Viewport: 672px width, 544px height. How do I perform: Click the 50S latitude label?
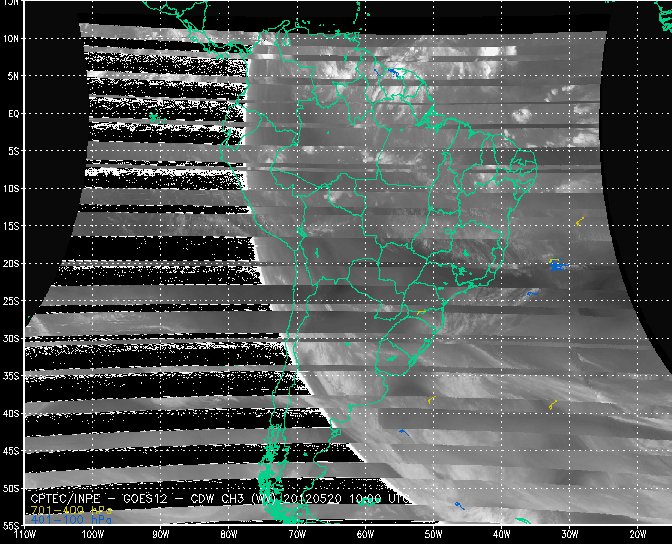[x=11, y=489]
